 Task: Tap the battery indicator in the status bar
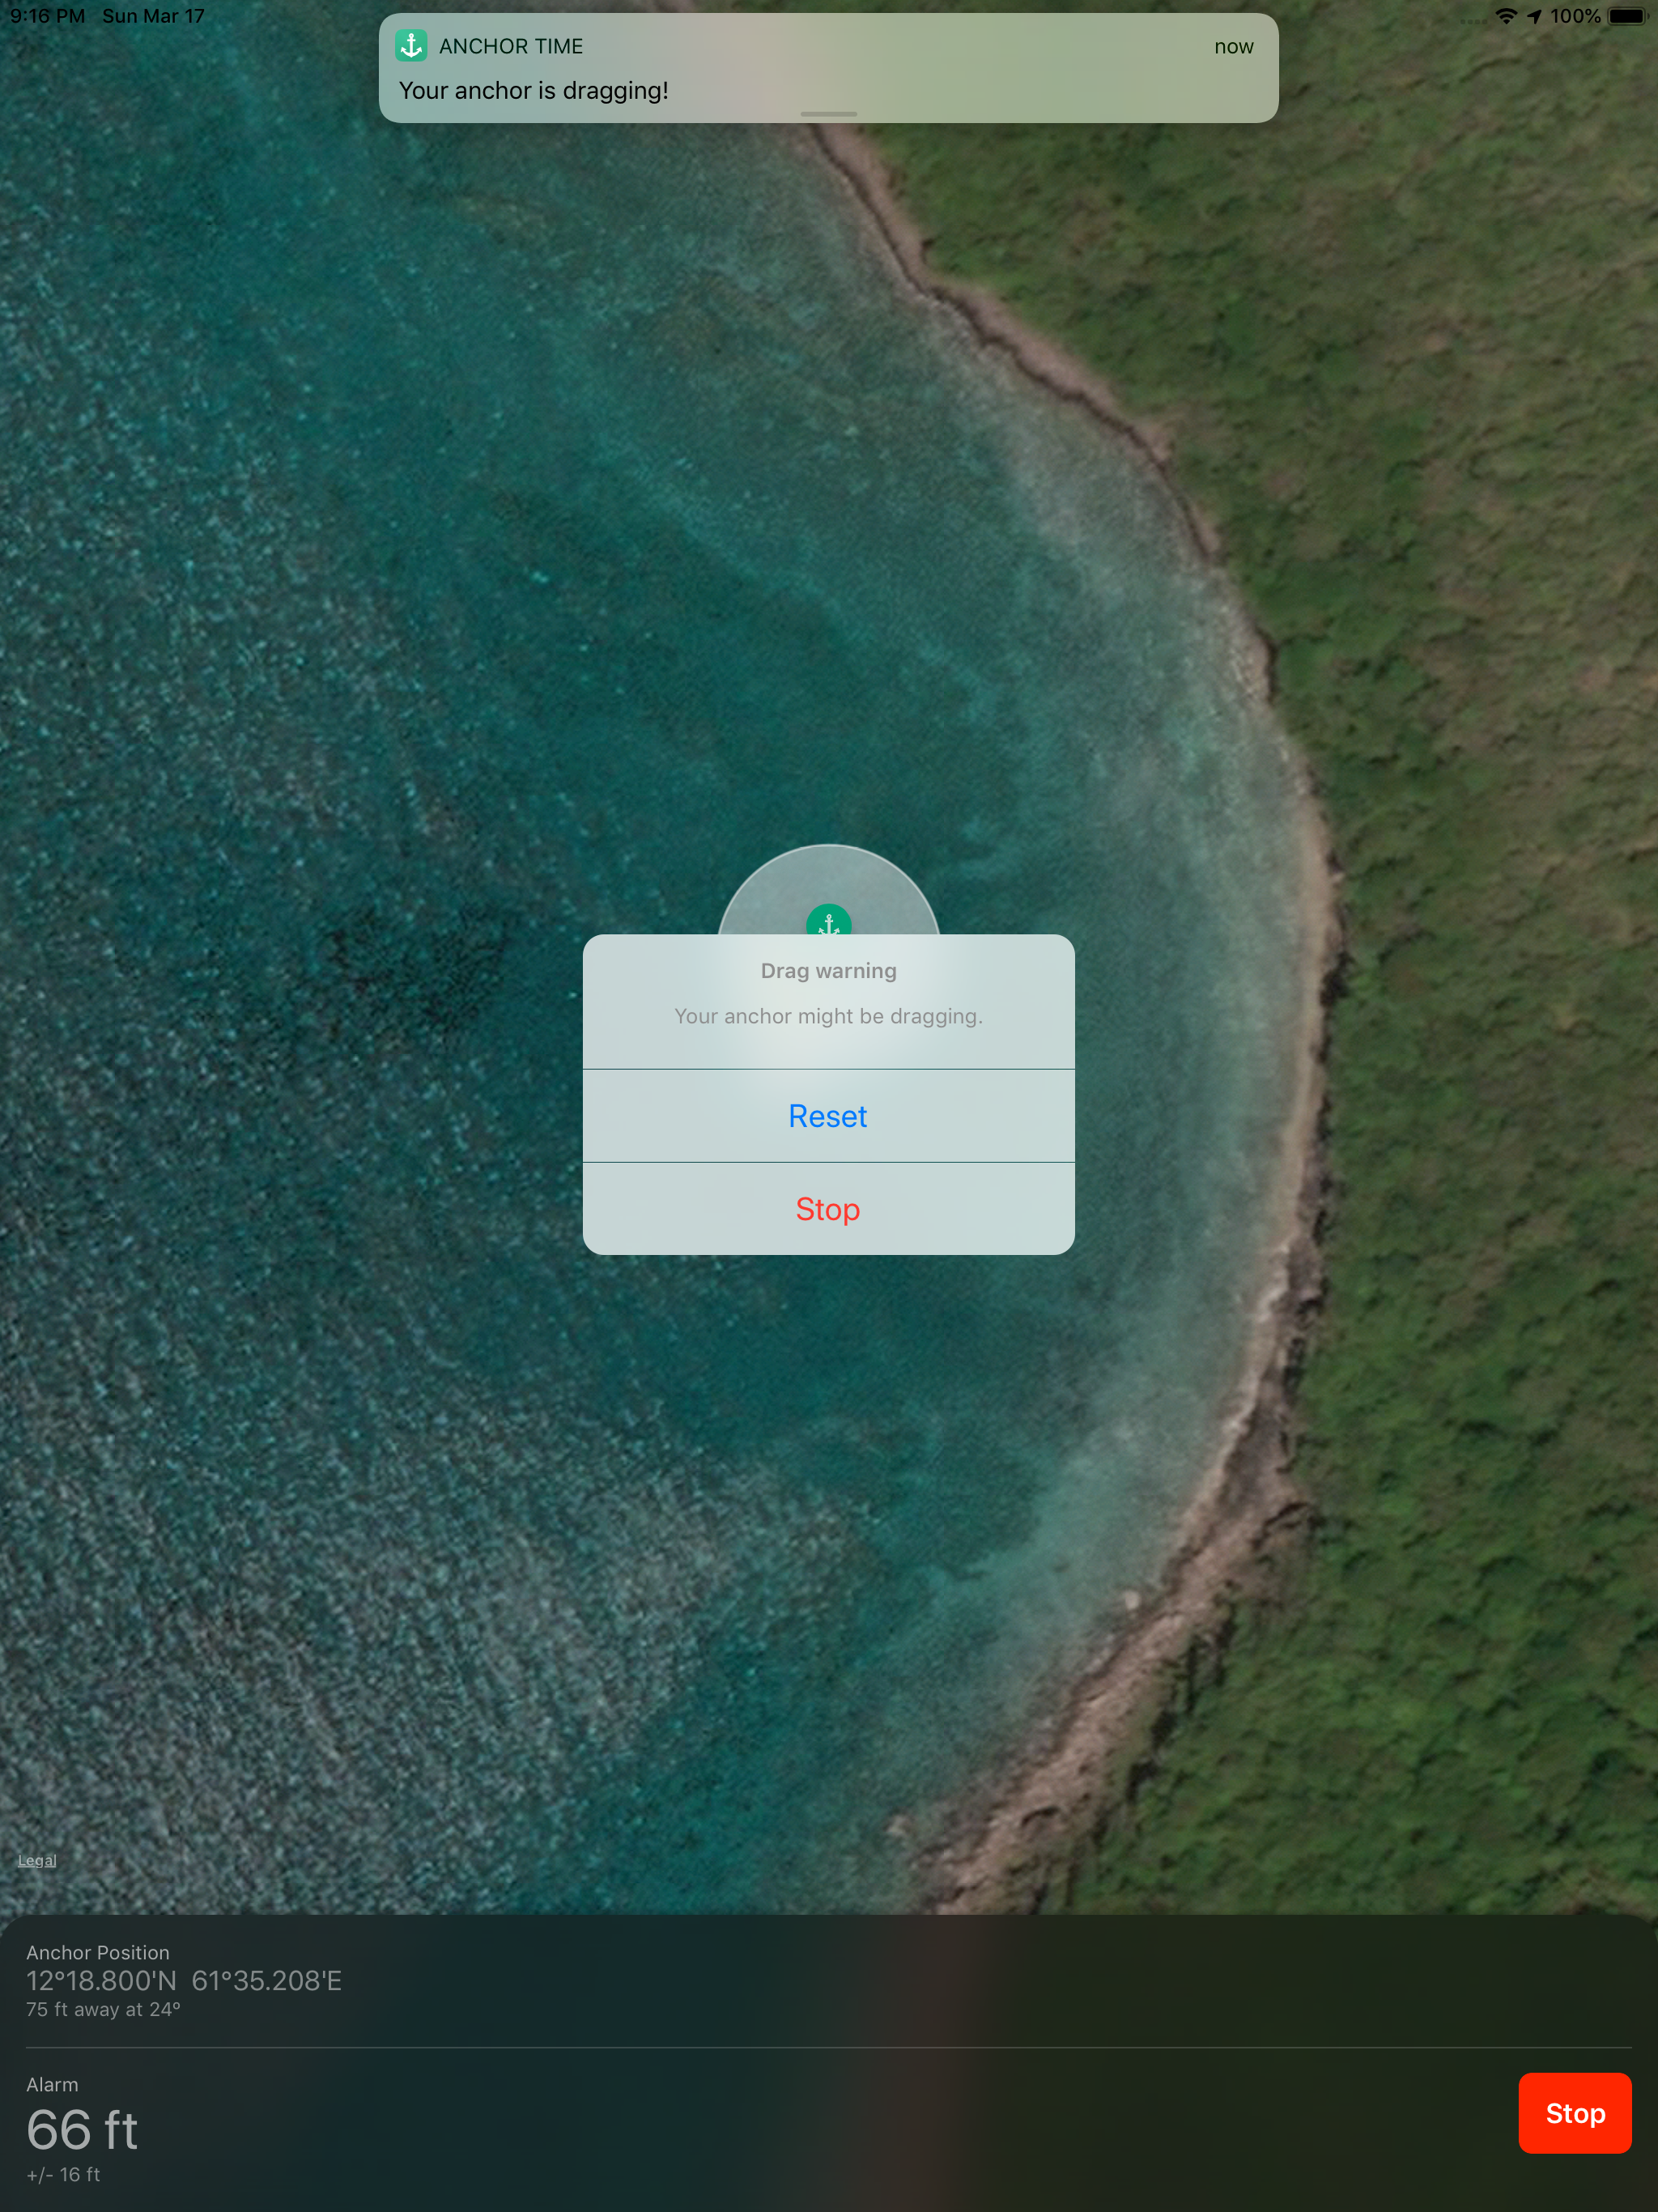click(x=1628, y=16)
